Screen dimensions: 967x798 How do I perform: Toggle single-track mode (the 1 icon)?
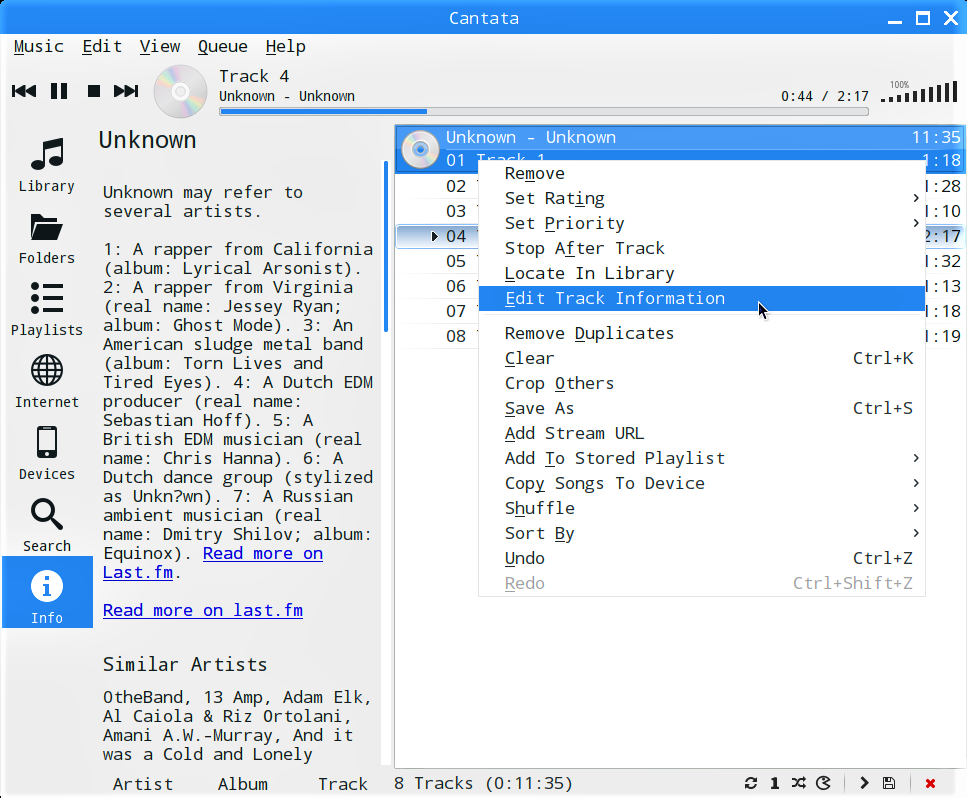click(775, 783)
